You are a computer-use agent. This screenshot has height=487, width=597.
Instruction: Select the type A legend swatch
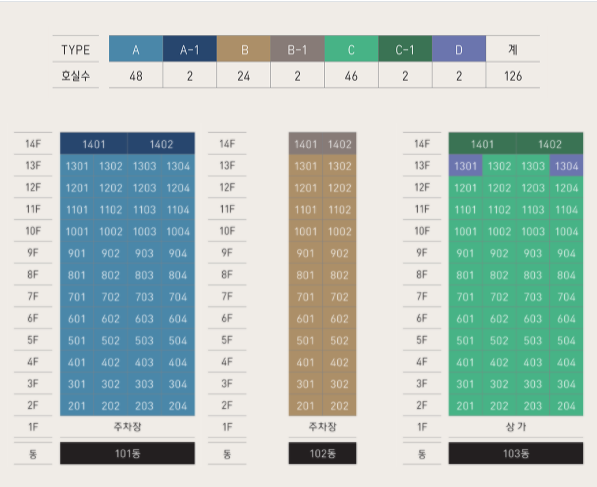click(136, 49)
